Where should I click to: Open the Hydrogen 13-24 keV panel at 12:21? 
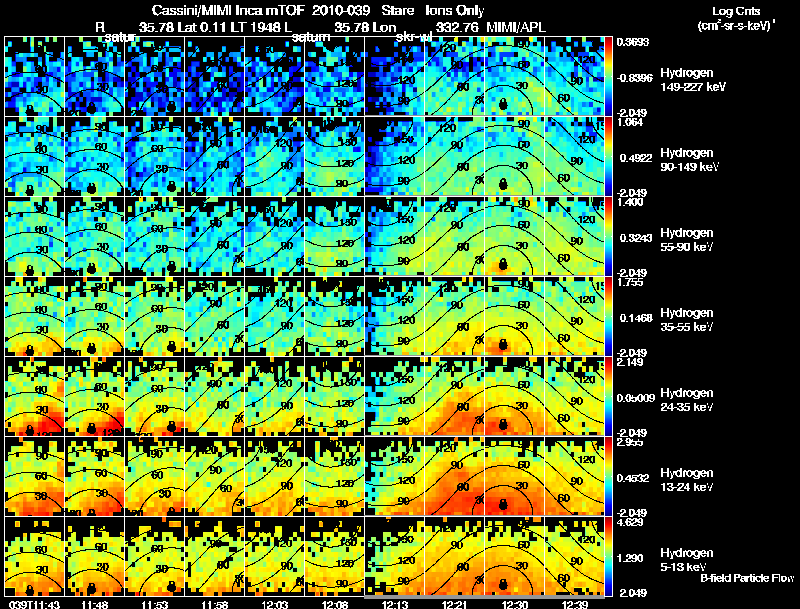tap(455, 476)
